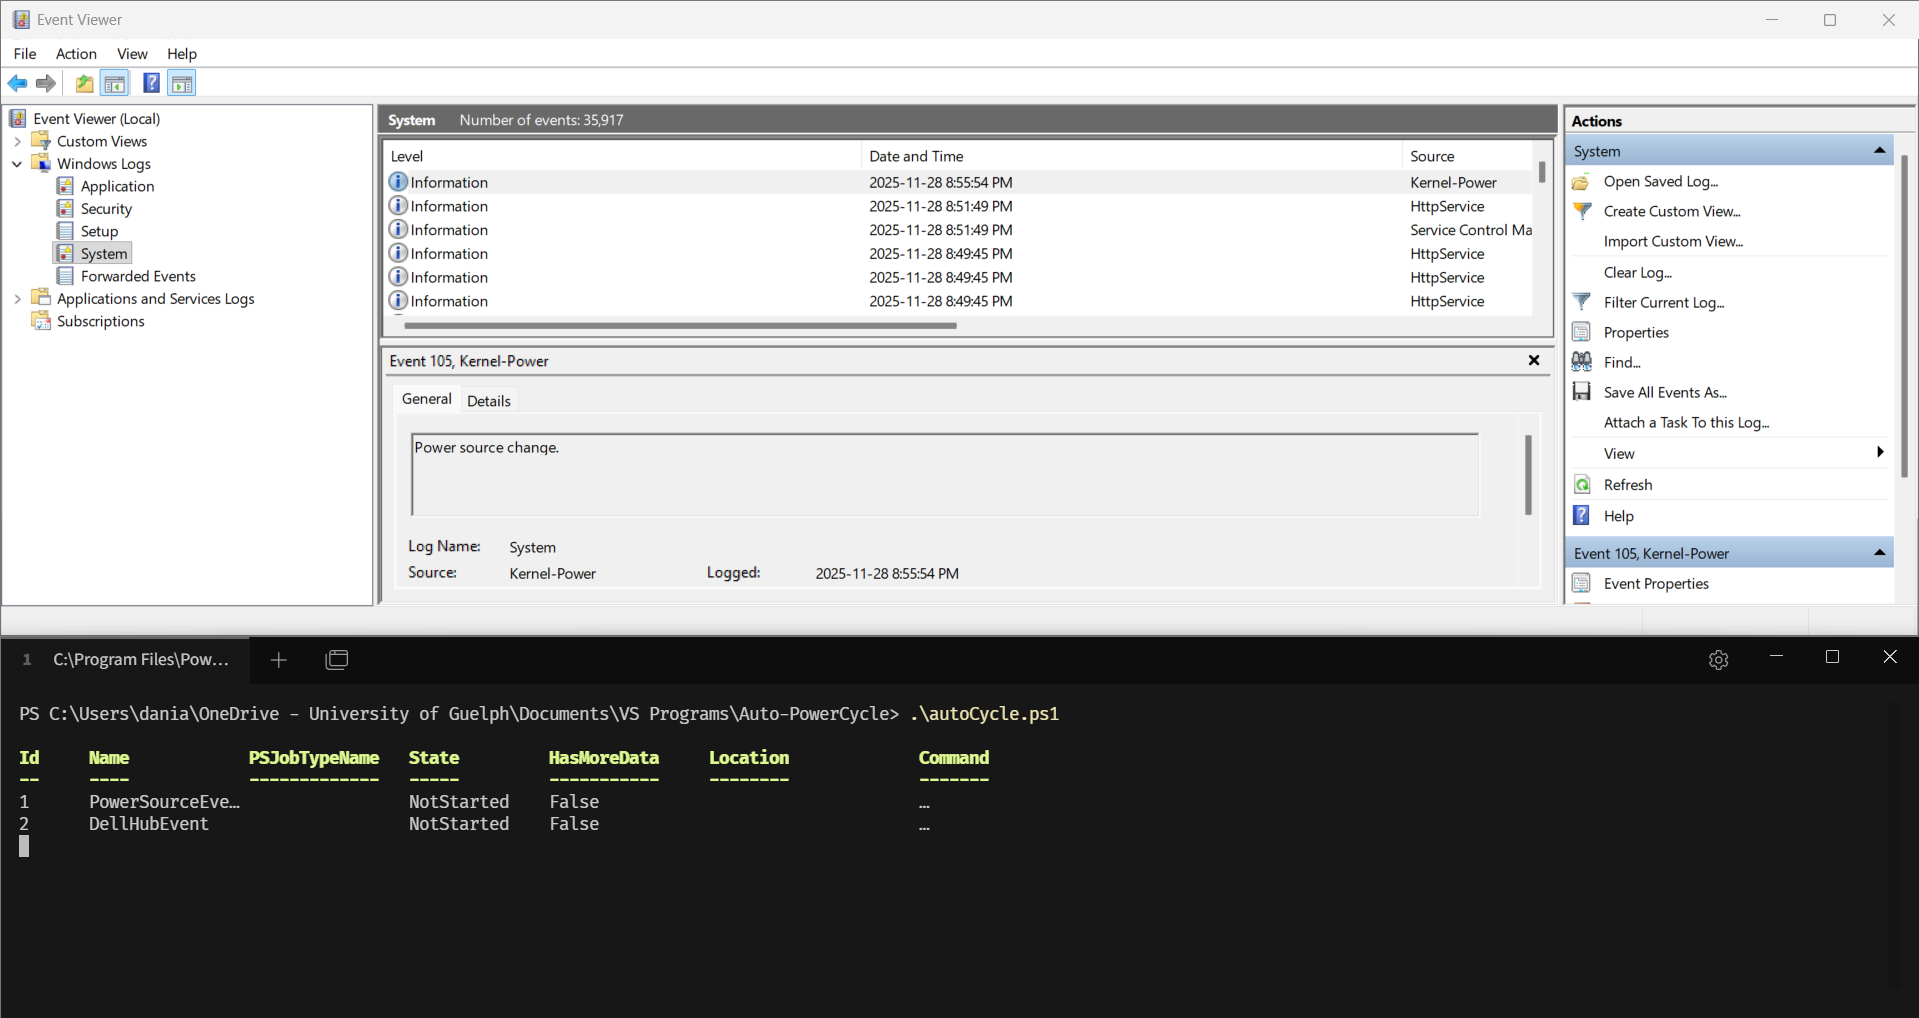Select the Security log in tree
Image resolution: width=1919 pixels, height=1018 pixels.
pos(106,209)
